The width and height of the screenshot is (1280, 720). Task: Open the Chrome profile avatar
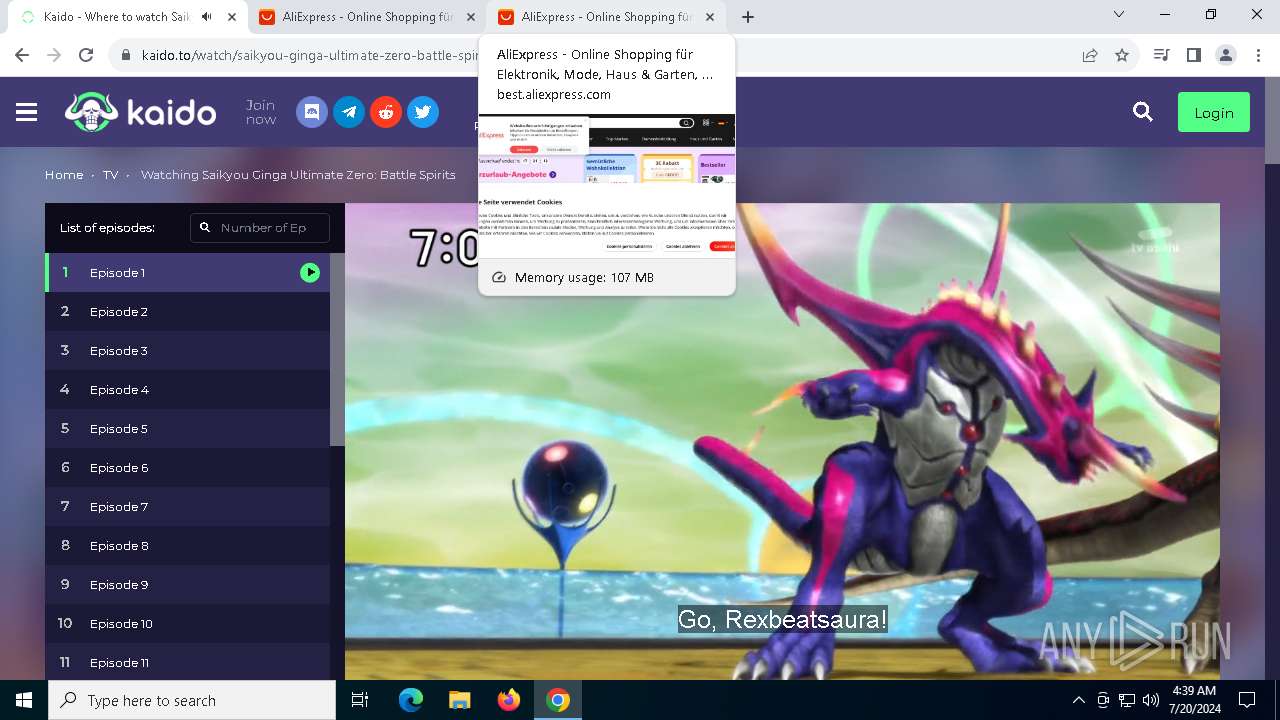(x=1226, y=55)
